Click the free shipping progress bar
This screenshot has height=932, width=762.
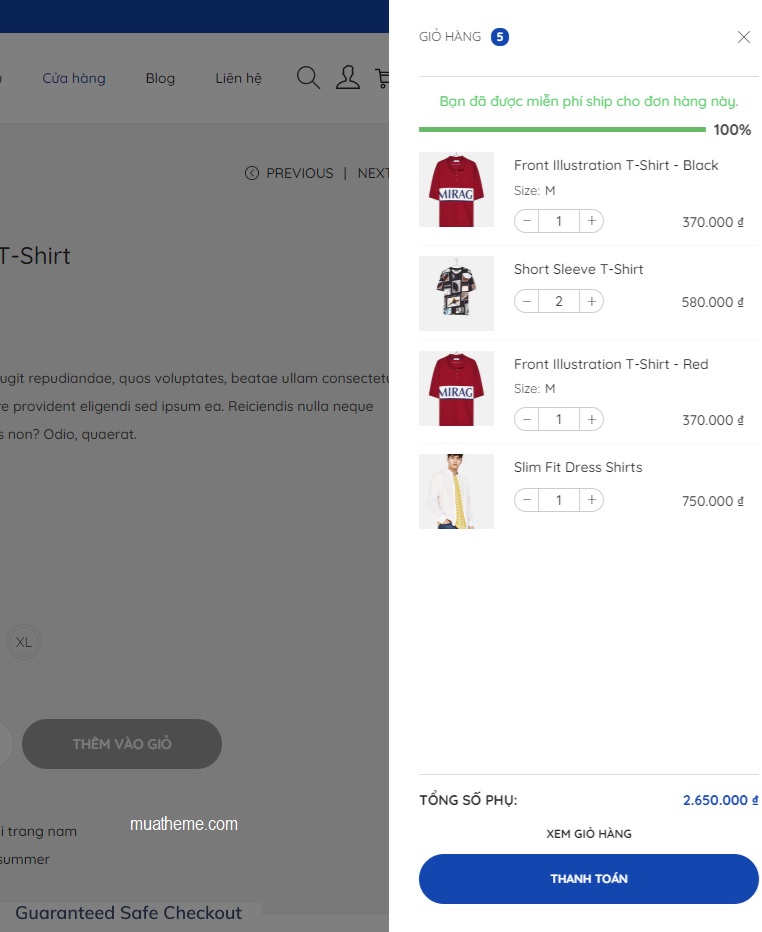point(562,130)
